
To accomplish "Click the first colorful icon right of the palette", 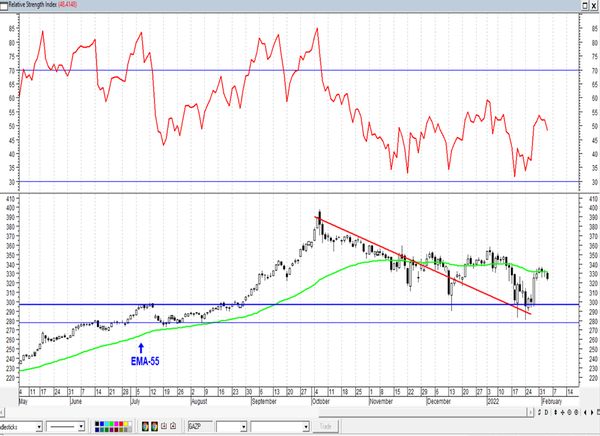I will [x=143, y=426].
